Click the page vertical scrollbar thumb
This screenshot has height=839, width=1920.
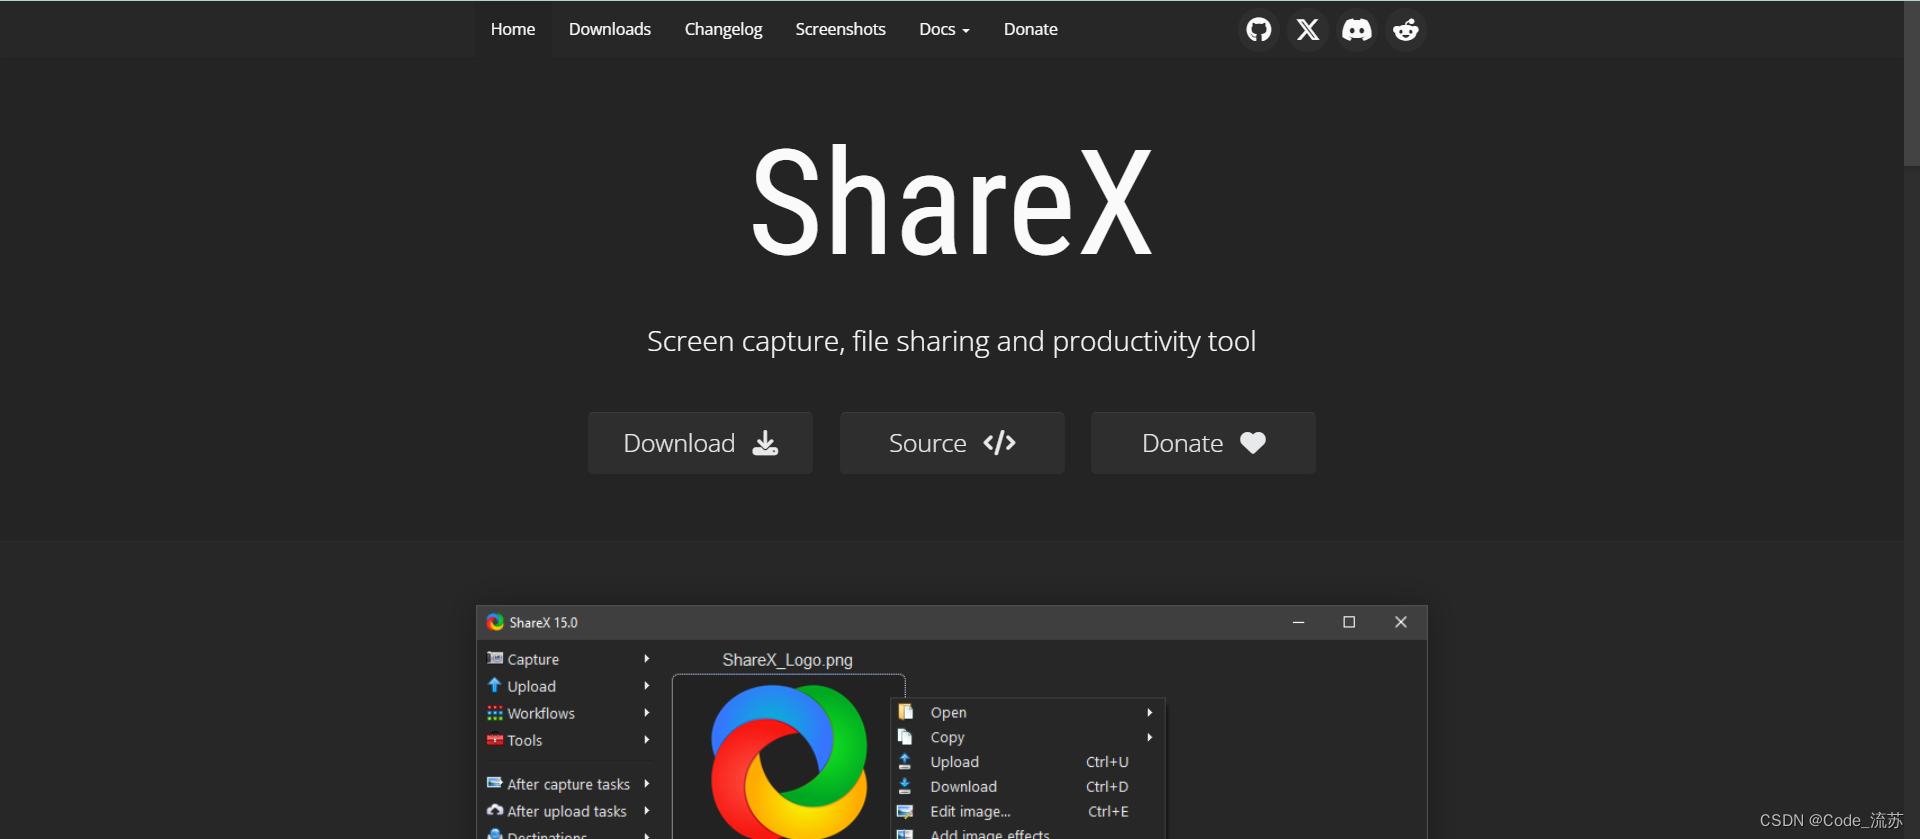(1912, 83)
